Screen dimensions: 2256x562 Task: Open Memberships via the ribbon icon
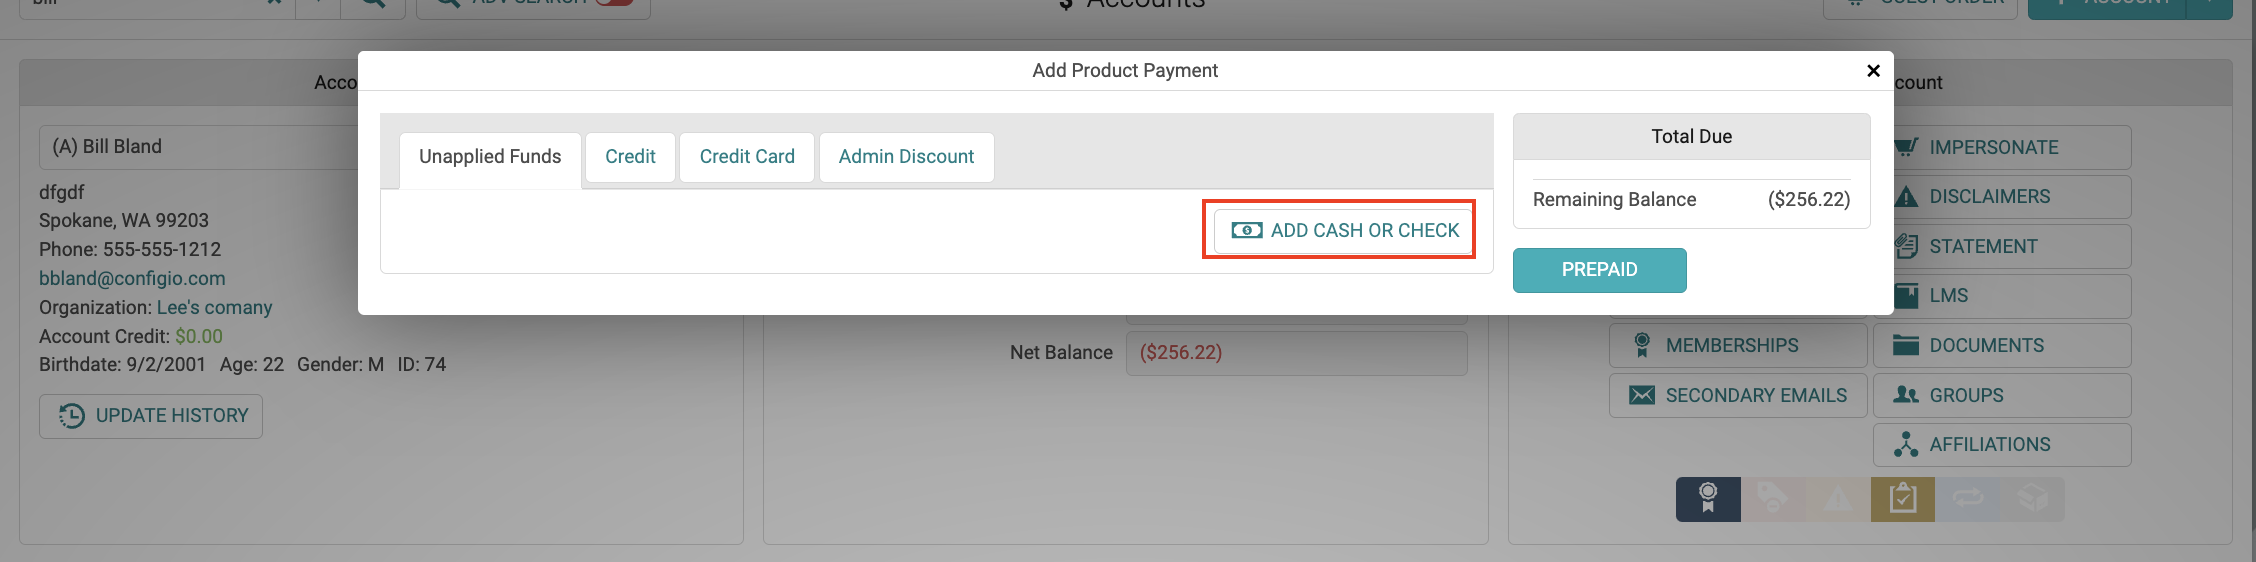pos(1642,345)
